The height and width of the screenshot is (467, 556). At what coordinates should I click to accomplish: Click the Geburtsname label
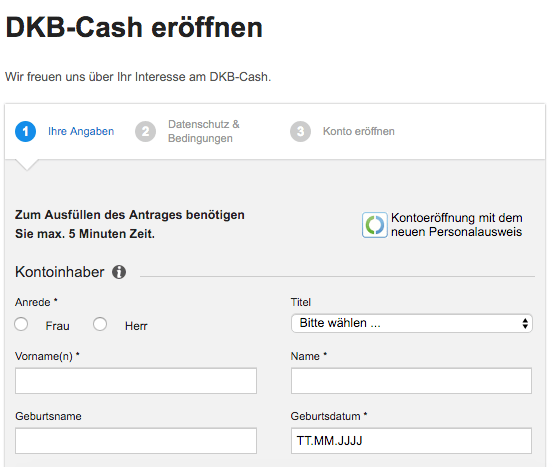click(48, 416)
